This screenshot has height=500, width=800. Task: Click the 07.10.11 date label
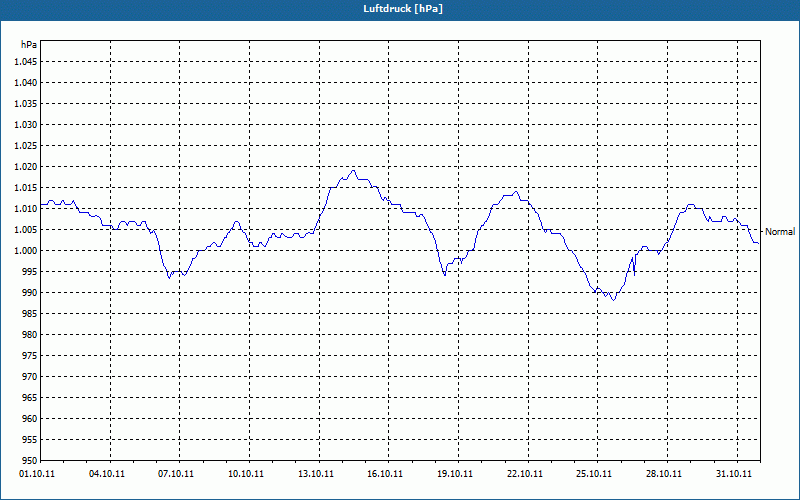176,474
